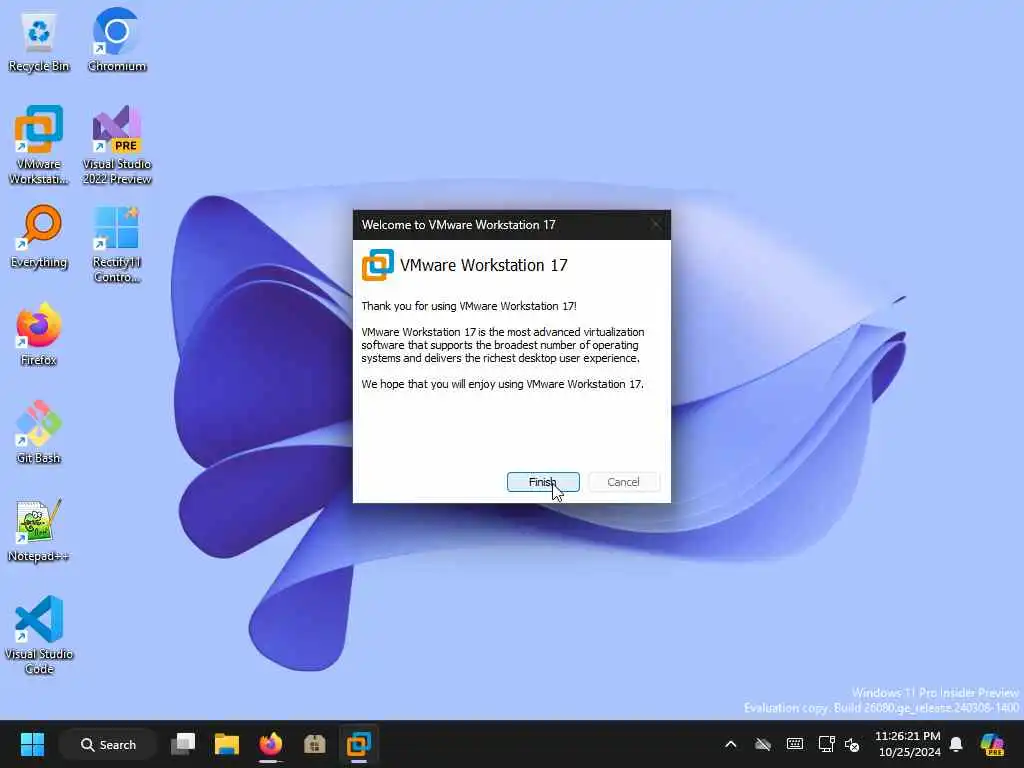Open the Recycle Bin desktop icon

point(39,42)
